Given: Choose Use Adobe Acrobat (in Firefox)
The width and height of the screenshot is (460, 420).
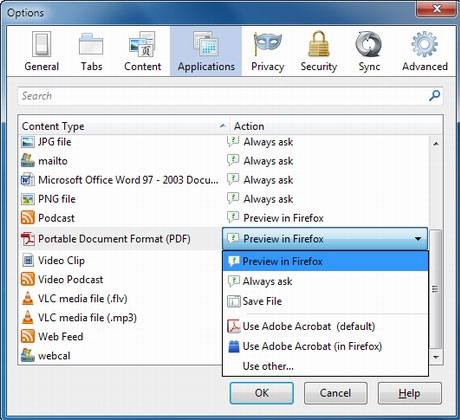Looking at the screenshot, I should point(325,346).
